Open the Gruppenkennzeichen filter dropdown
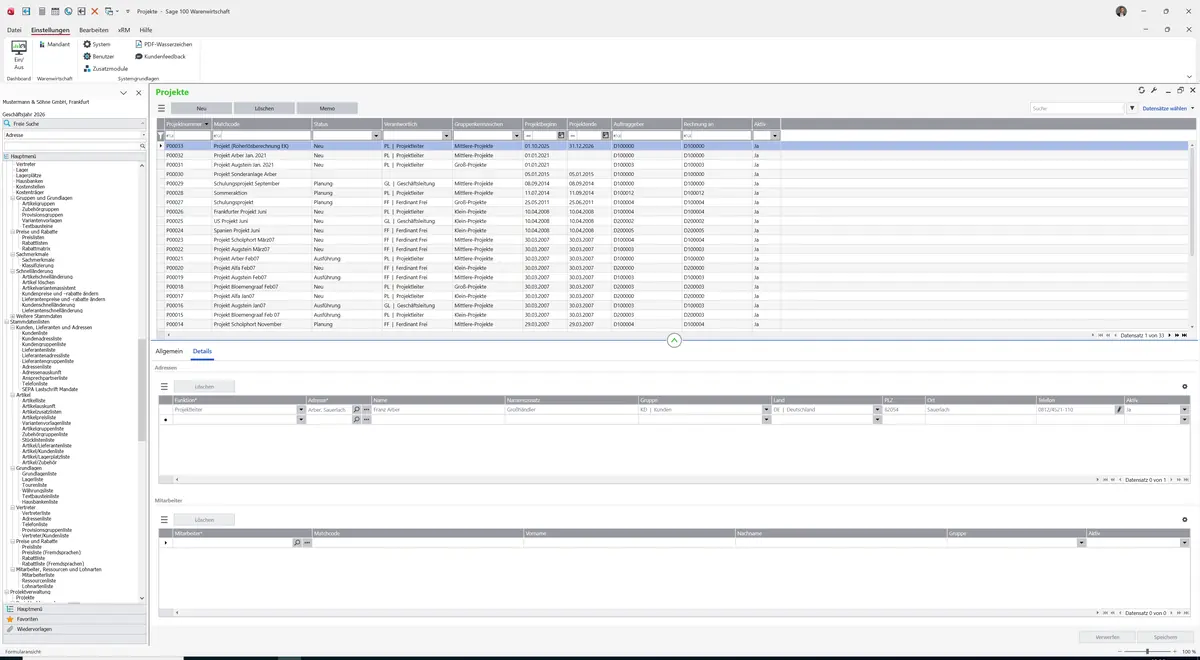Viewport: 1200px width, 660px height. pyautogui.click(x=516, y=135)
